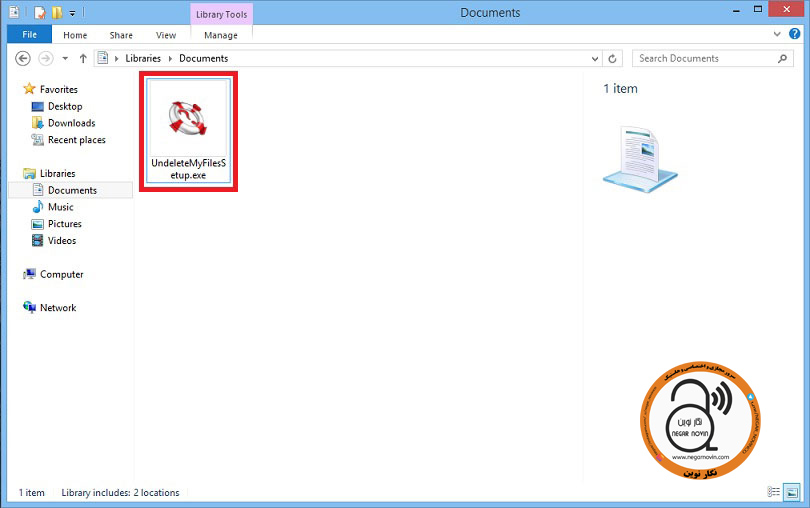
Task: Click the New Folder quick access icon
Action: coord(57,12)
